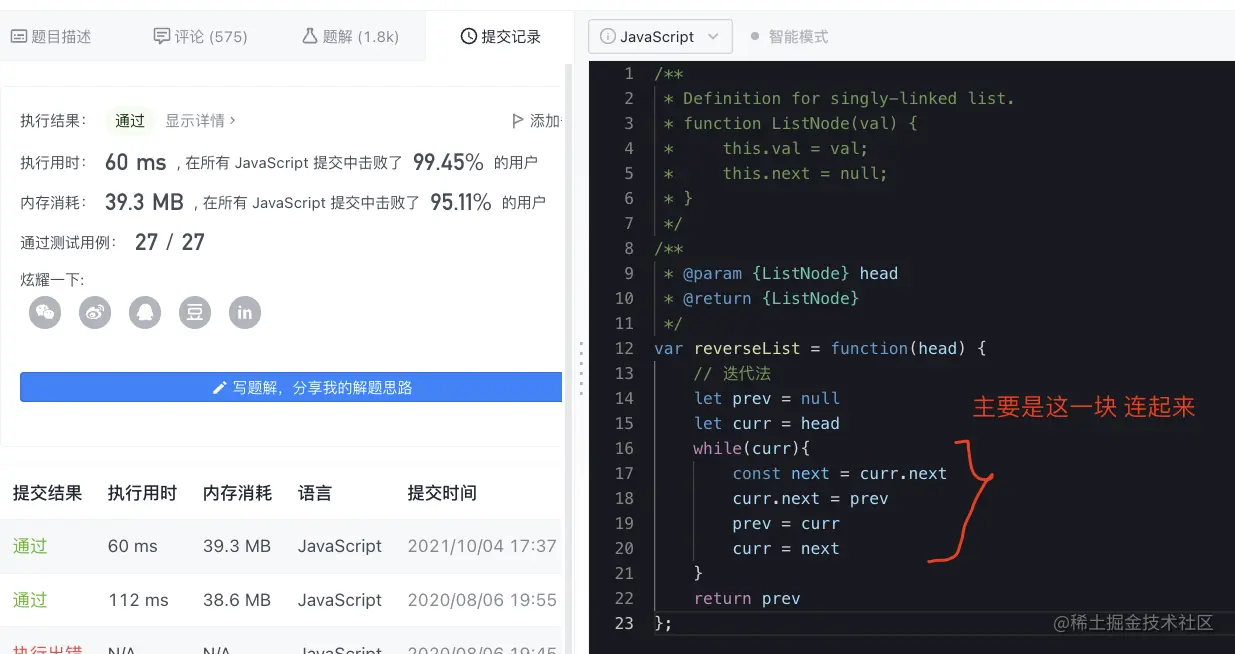The image size is (1235, 654).
Task: Expand 显示详情 result details
Action: pos(200,121)
